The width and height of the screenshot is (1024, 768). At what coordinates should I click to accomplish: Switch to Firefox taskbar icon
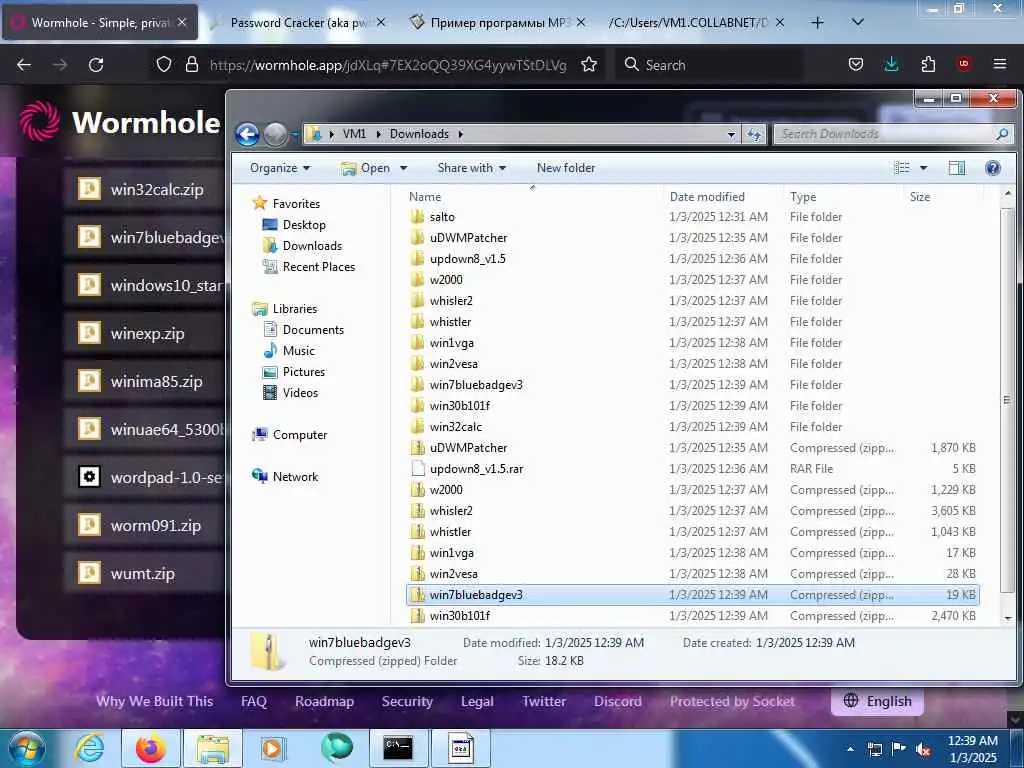tap(150, 748)
